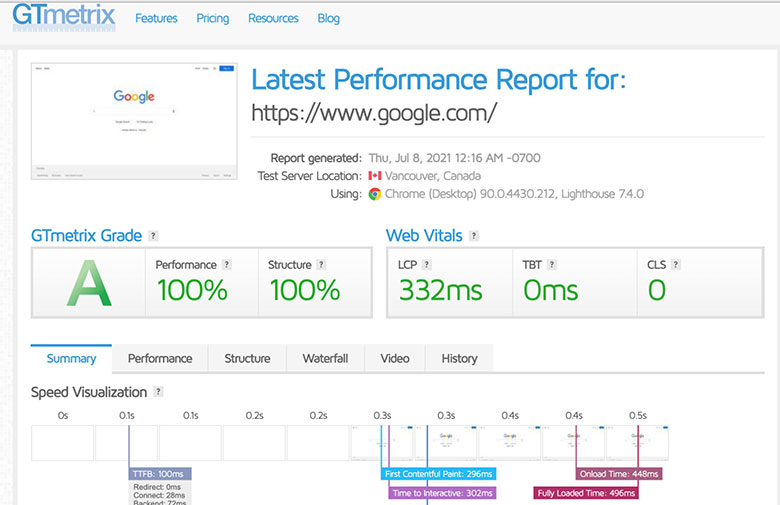Viewport: 780px width, 505px height.
Task: Open the Pricing page link
Action: [x=212, y=18]
